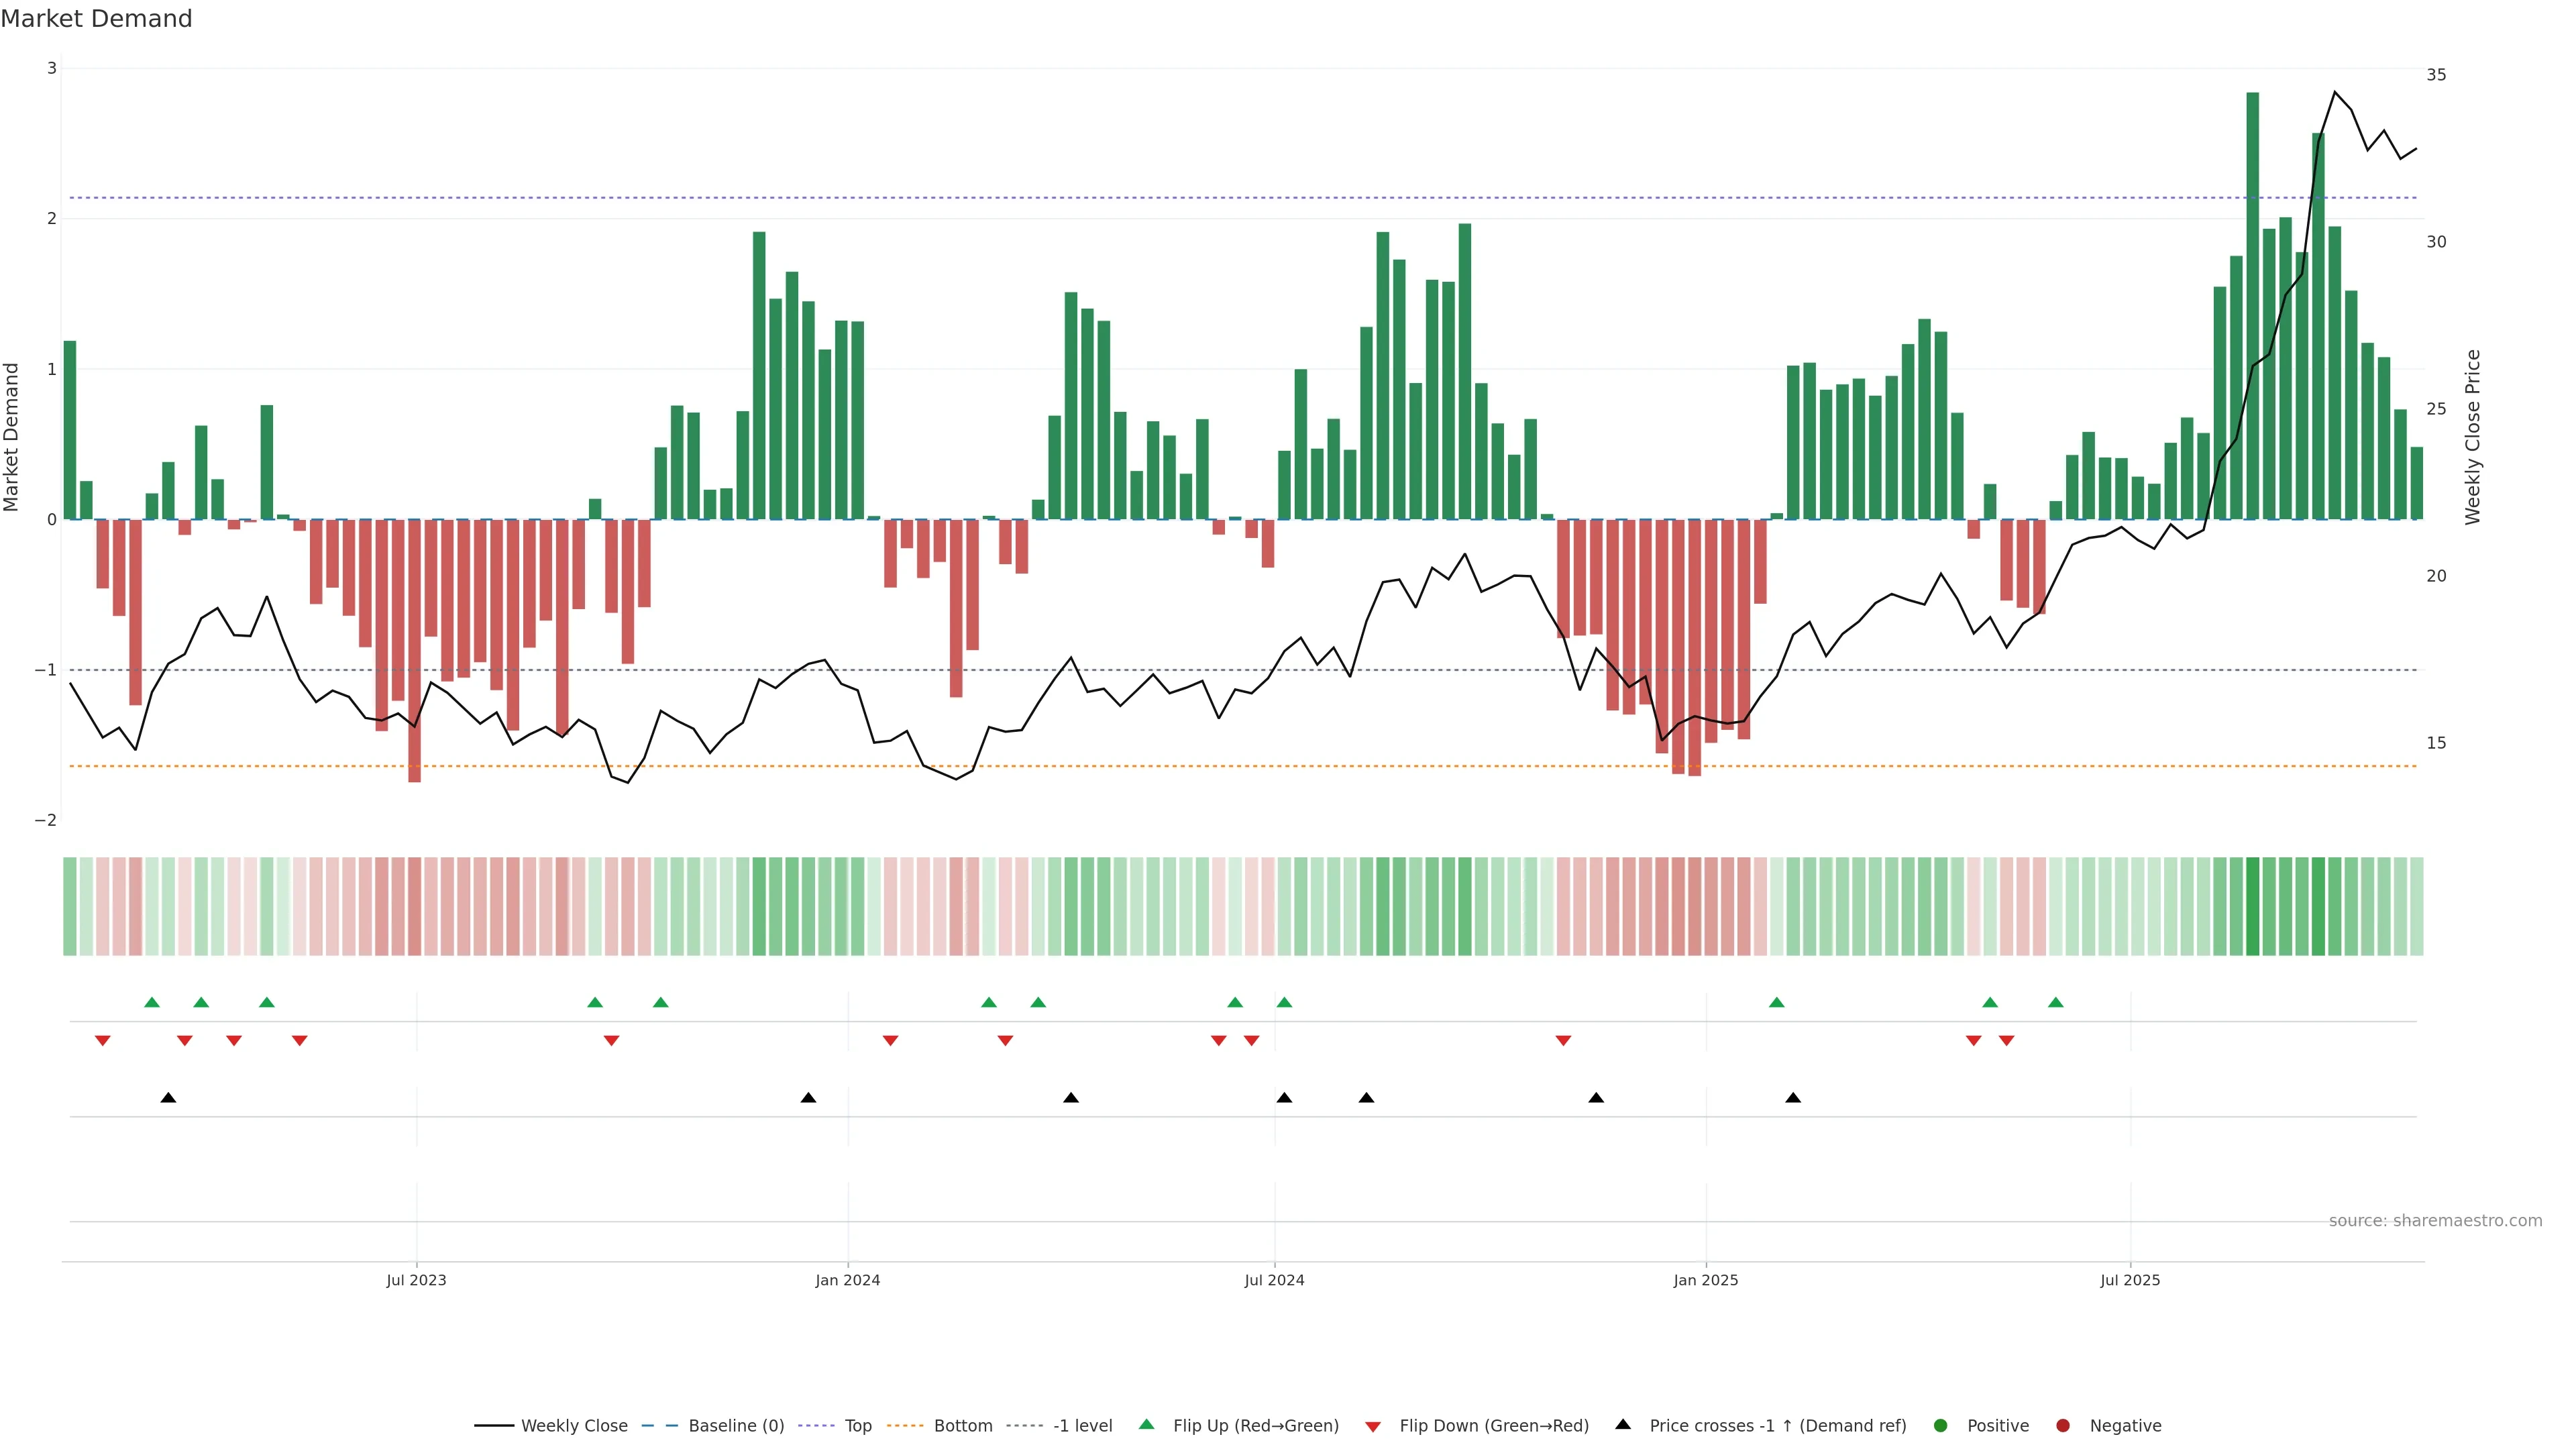The image size is (2576, 1449).
Task: Click the red Flip Down triangle in legend
Action: [1373, 1426]
